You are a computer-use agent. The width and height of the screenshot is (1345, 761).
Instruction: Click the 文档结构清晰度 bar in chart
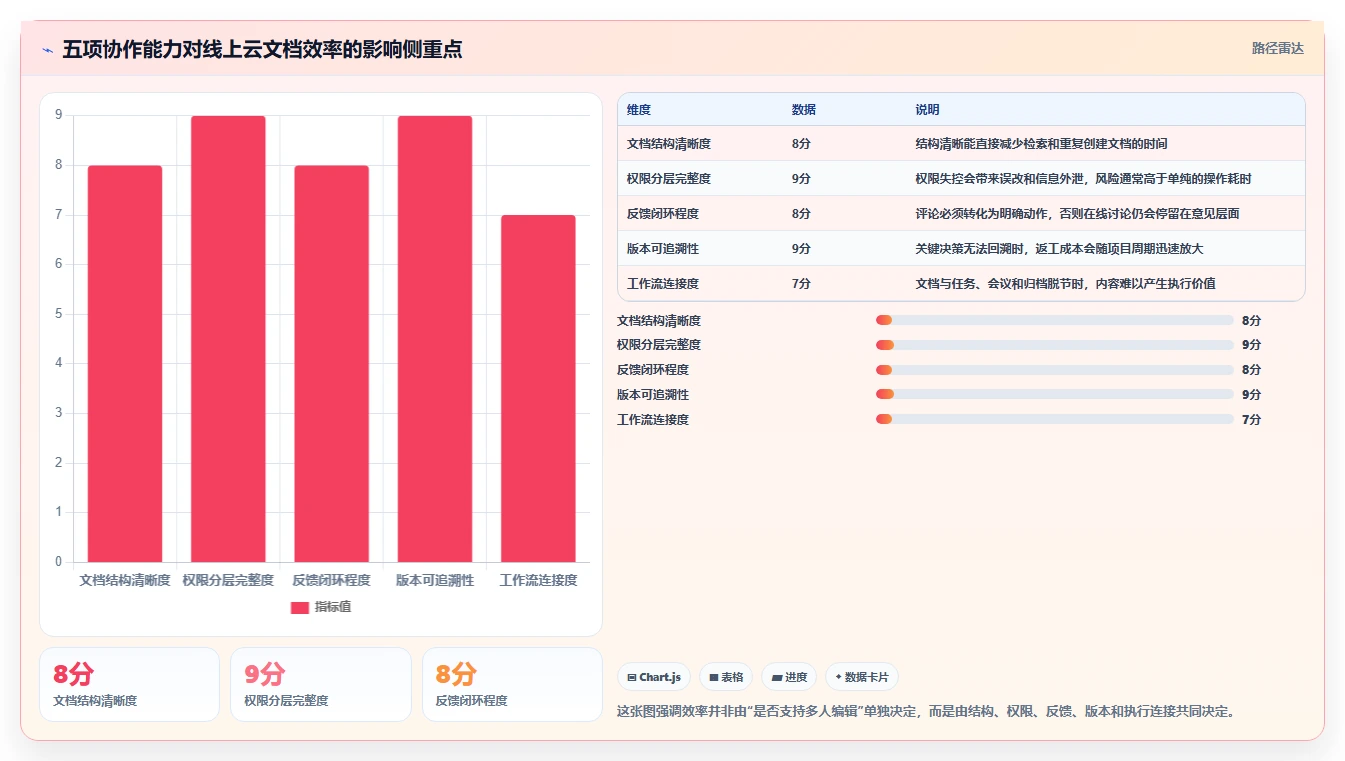[125, 363]
